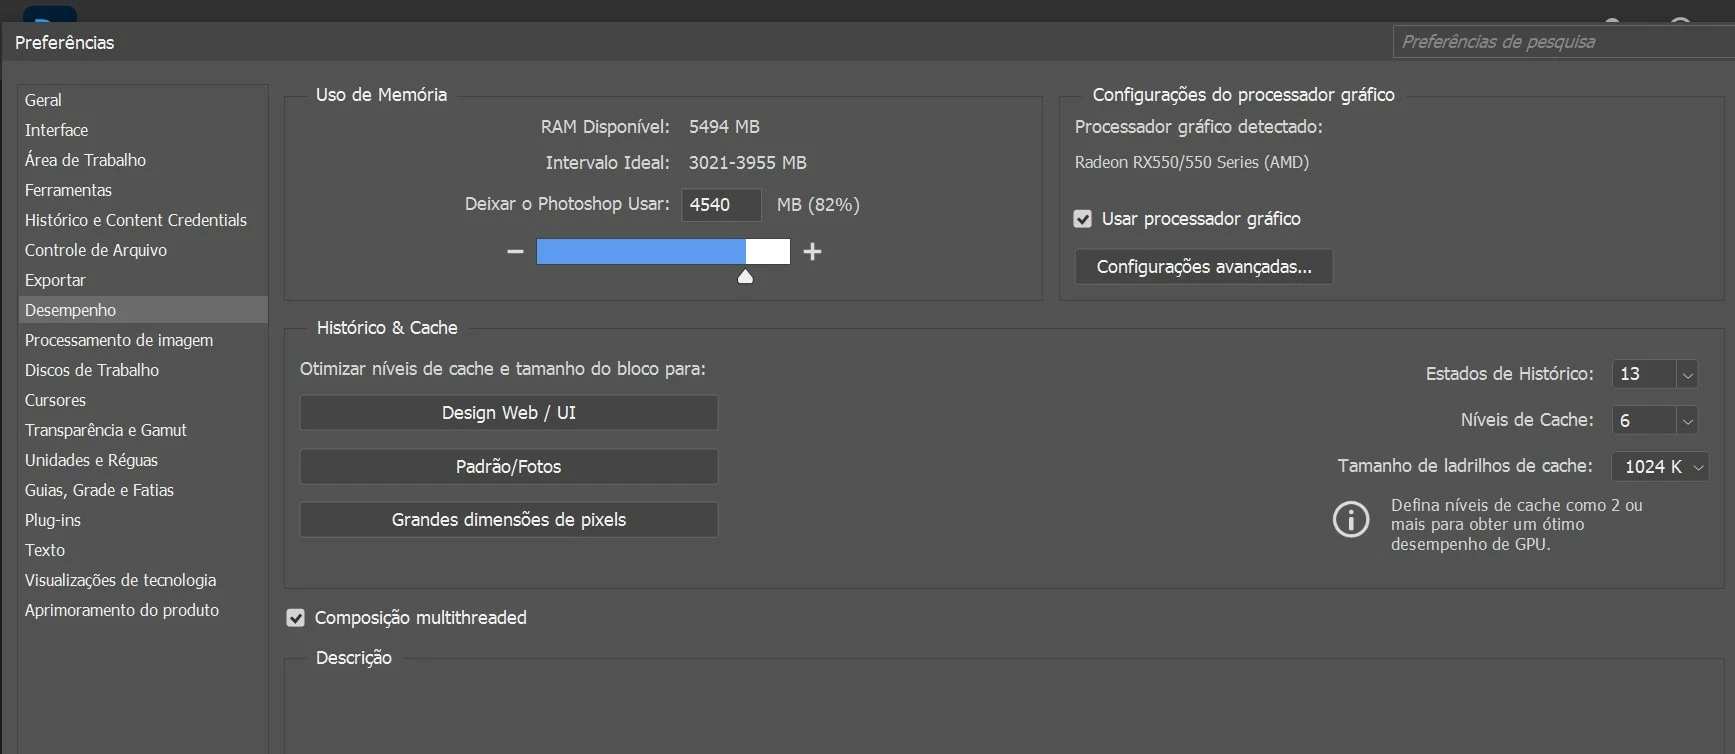Select Desempenho category

point(143,310)
